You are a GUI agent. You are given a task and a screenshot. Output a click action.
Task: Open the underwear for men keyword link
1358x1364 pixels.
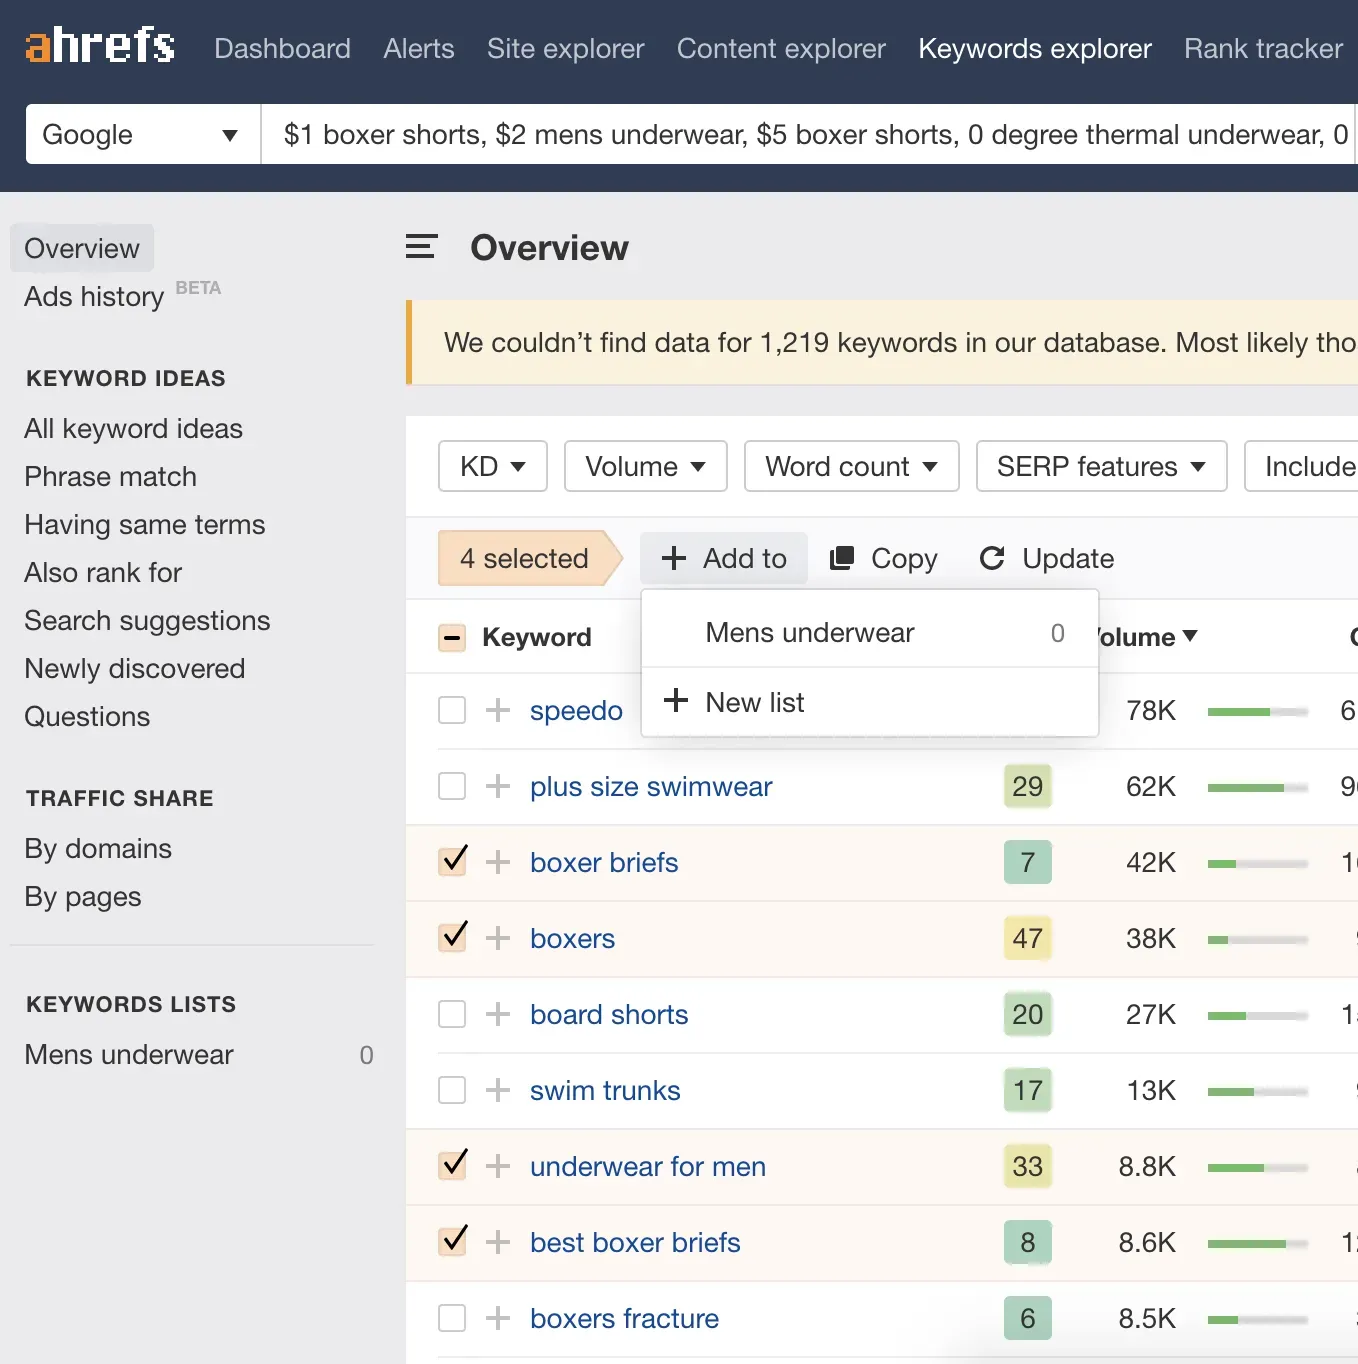[x=647, y=1167]
